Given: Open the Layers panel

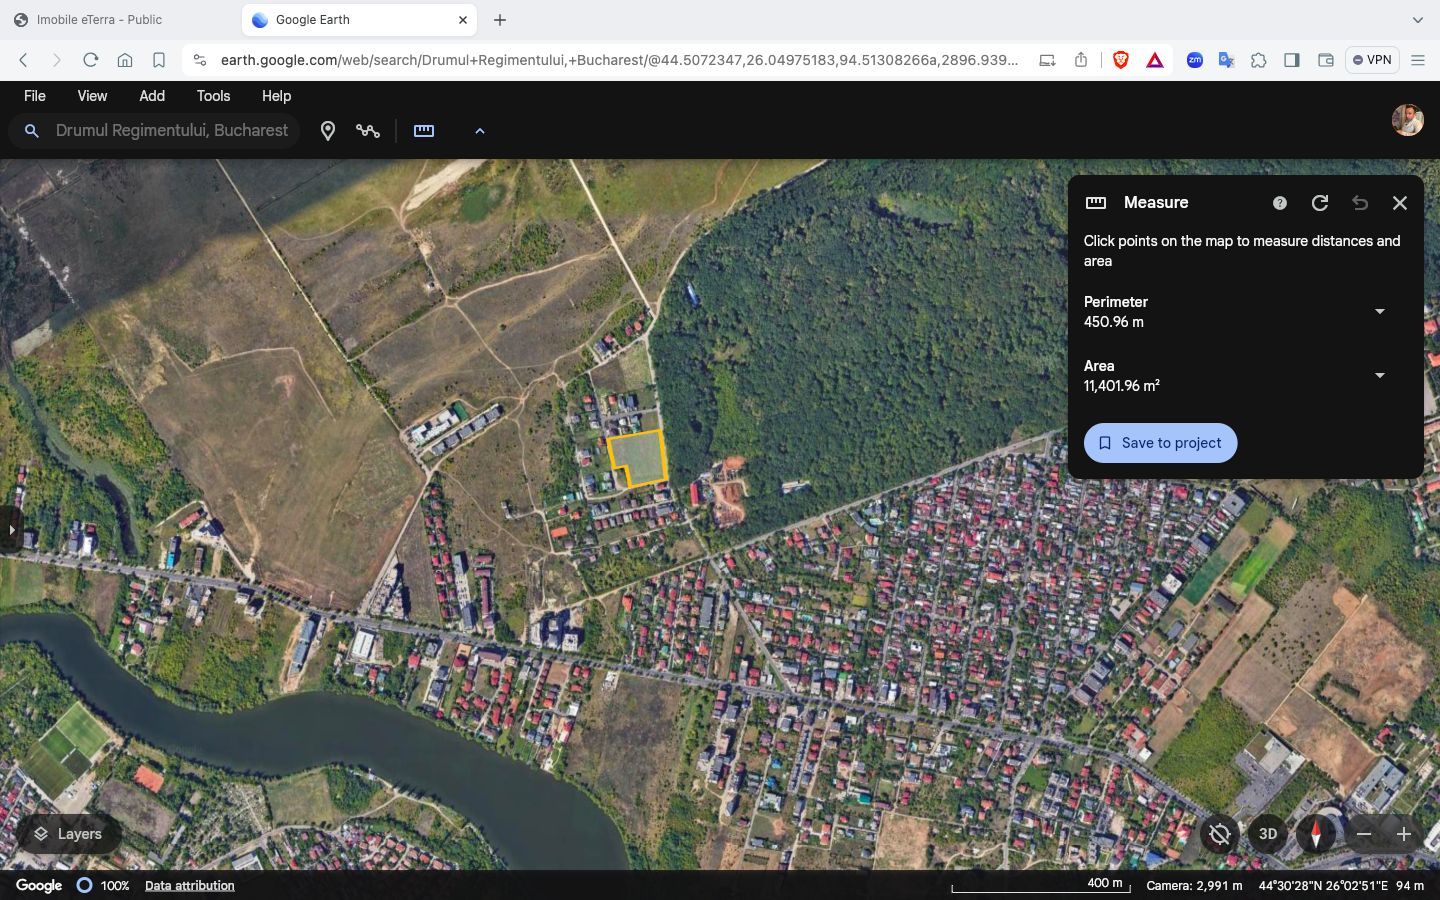Looking at the screenshot, I should 66,834.
